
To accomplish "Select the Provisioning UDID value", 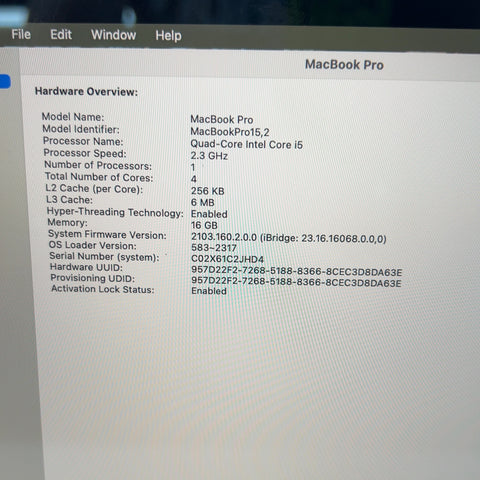I will coord(296,282).
